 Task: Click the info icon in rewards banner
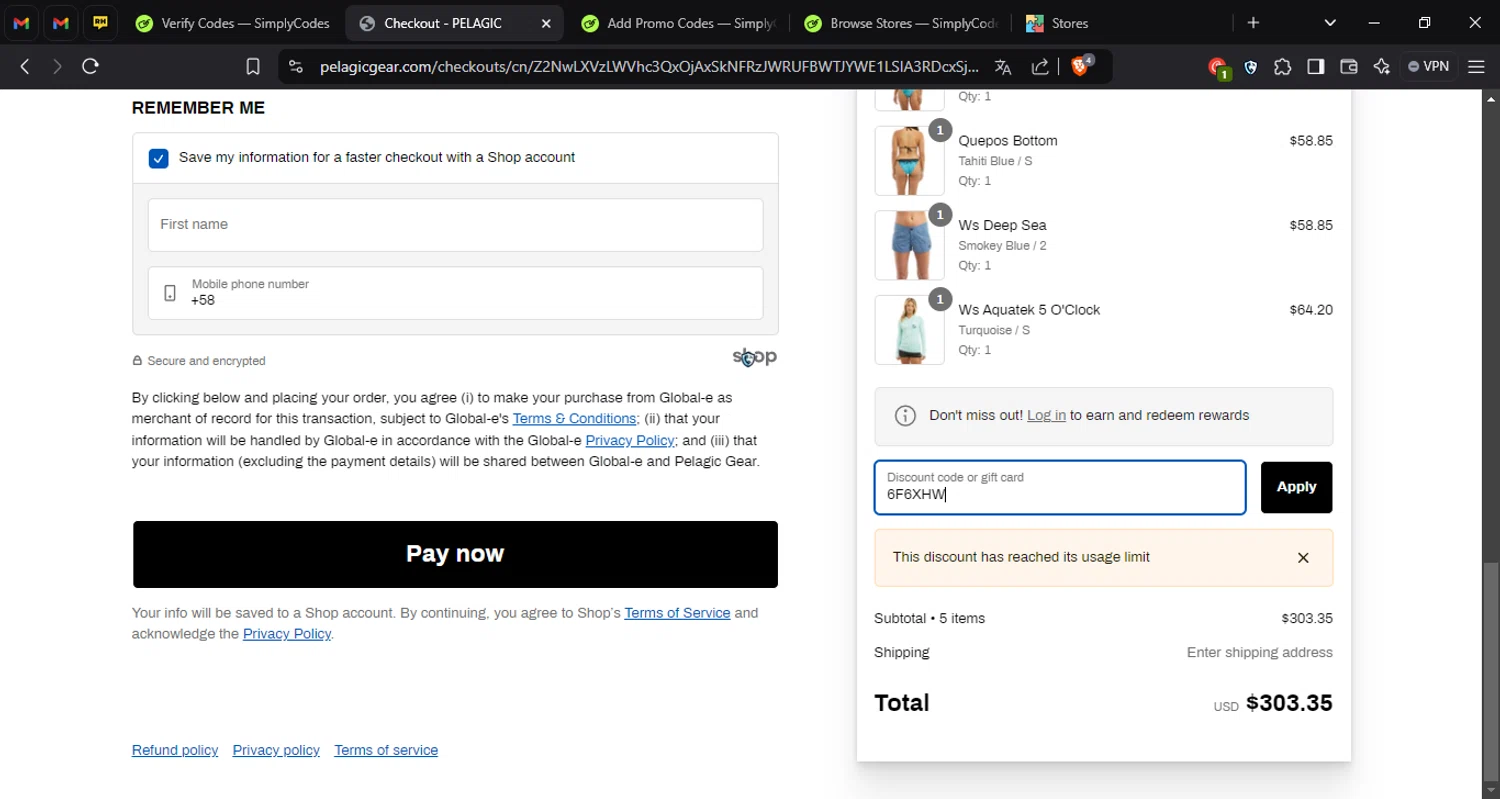point(905,416)
